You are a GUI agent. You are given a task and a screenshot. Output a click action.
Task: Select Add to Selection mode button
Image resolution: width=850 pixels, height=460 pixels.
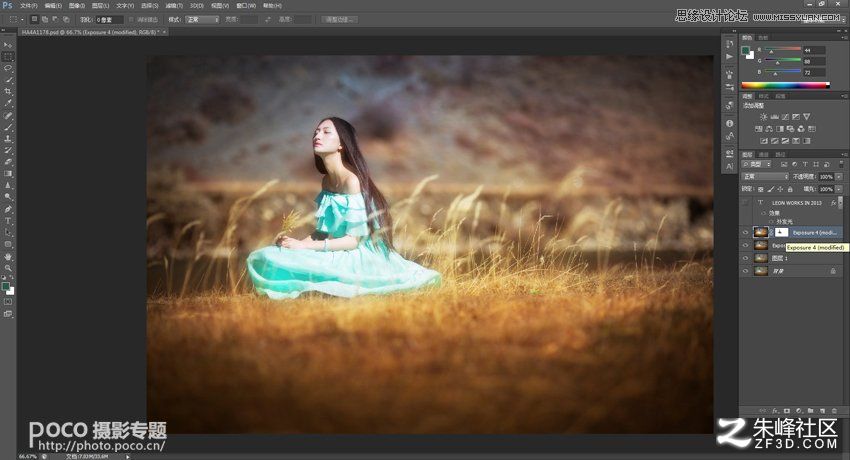45,19
